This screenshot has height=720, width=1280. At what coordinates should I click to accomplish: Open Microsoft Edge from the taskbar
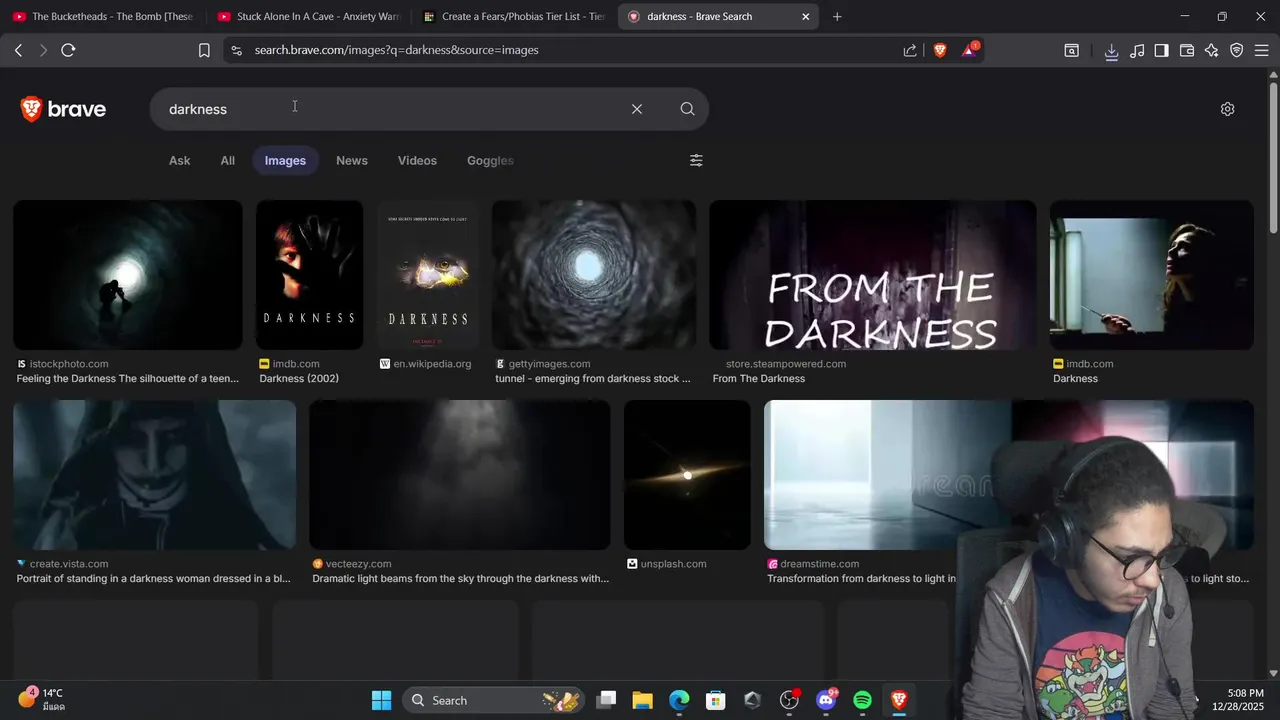(x=679, y=700)
